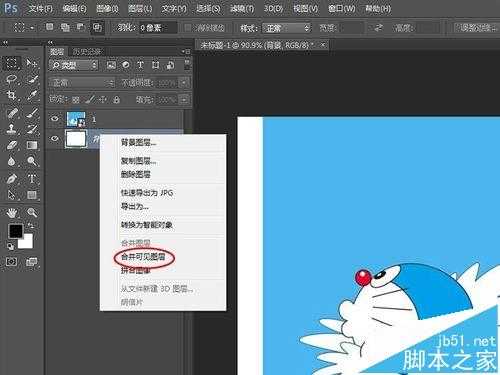Choose 复制图层... from context menu

(x=138, y=161)
